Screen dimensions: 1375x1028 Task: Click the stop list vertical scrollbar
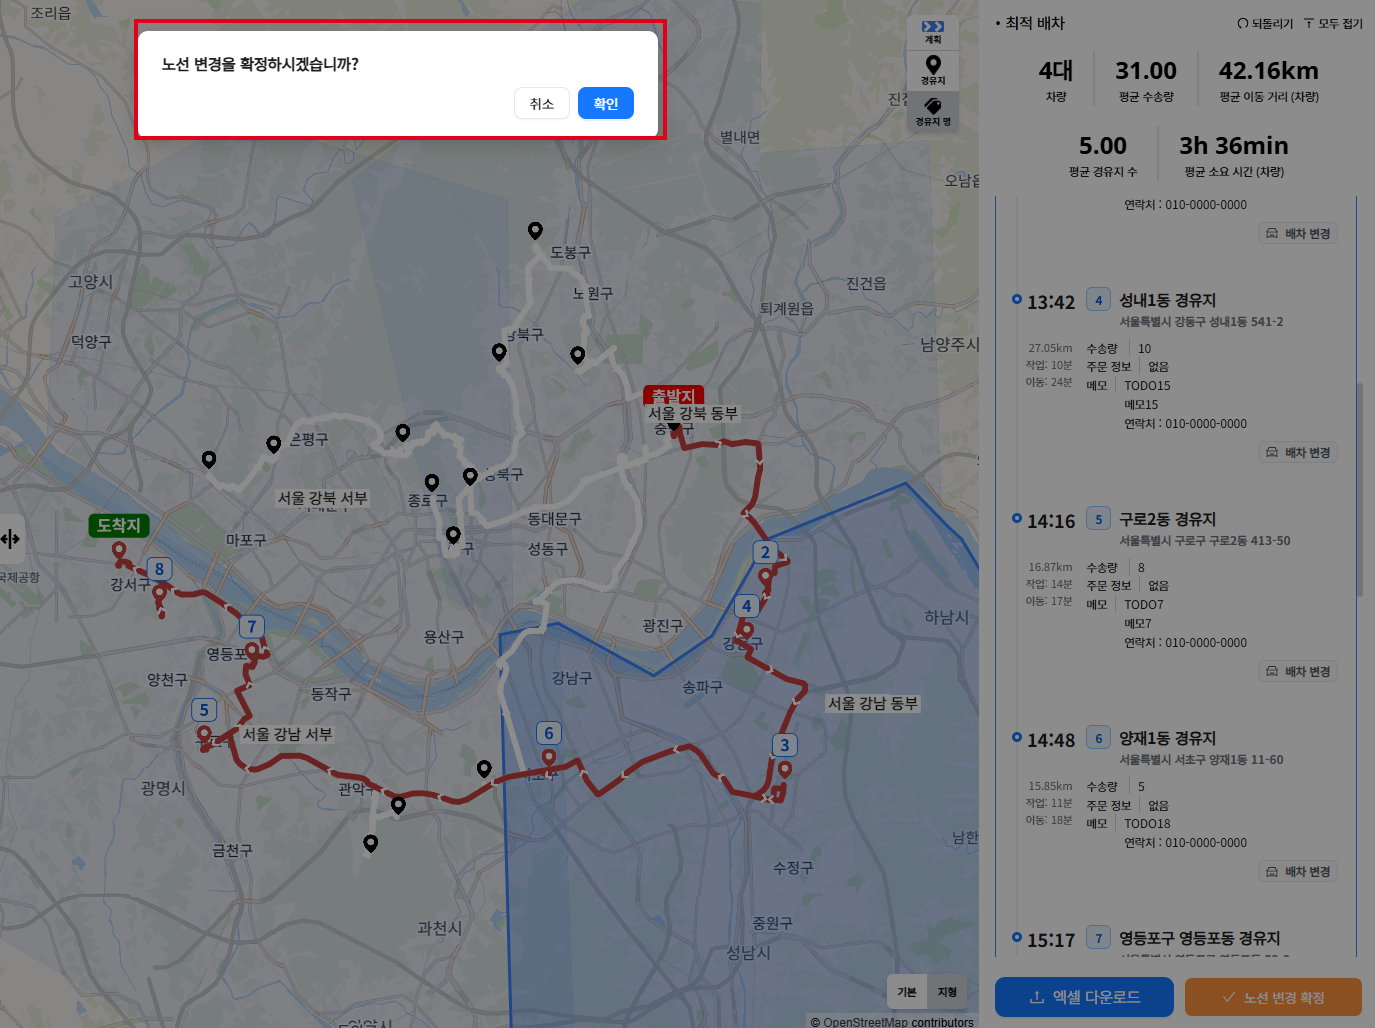point(1359,490)
